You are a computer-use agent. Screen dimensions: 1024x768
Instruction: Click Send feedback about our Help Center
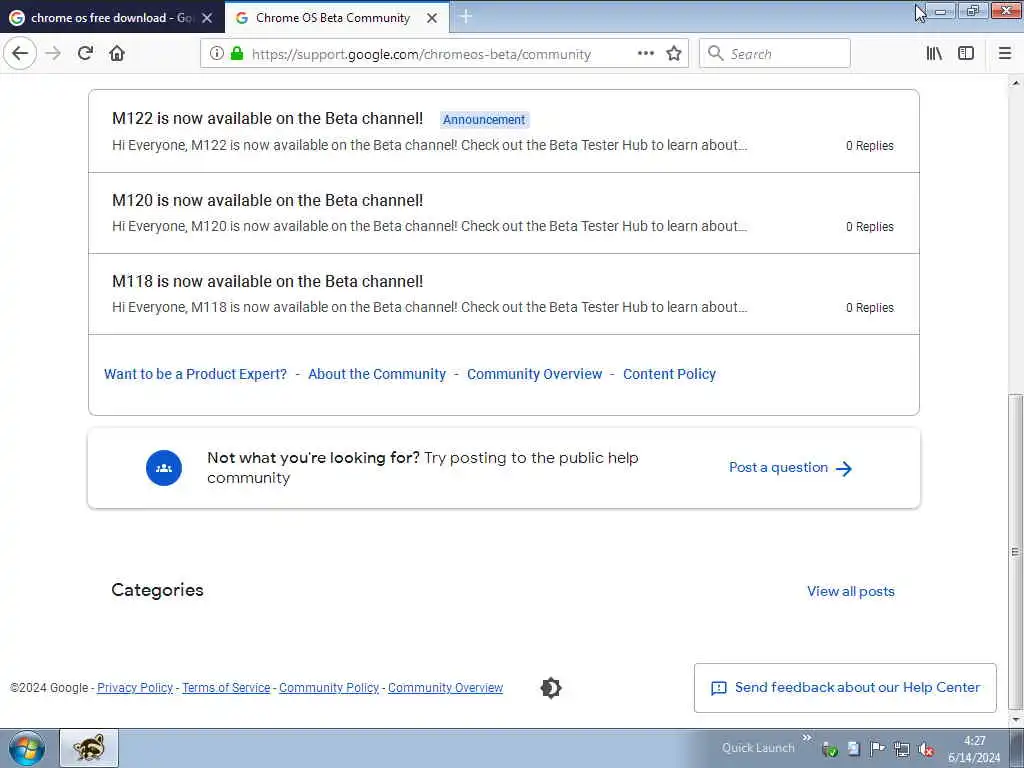[x=845, y=688]
